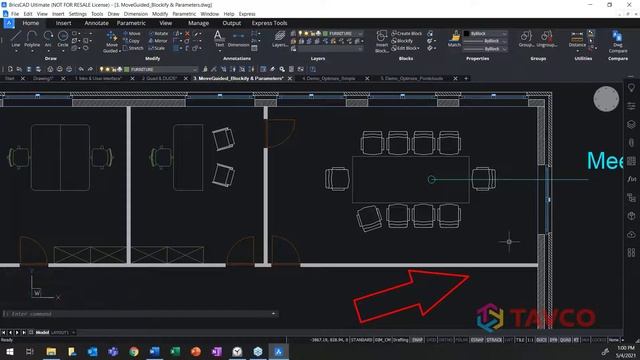
Task: Open the Layers panel button
Action: [x=280, y=39]
